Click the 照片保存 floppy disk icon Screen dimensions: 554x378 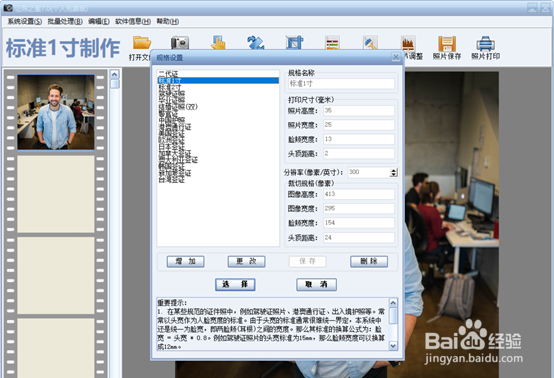point(447,43)
